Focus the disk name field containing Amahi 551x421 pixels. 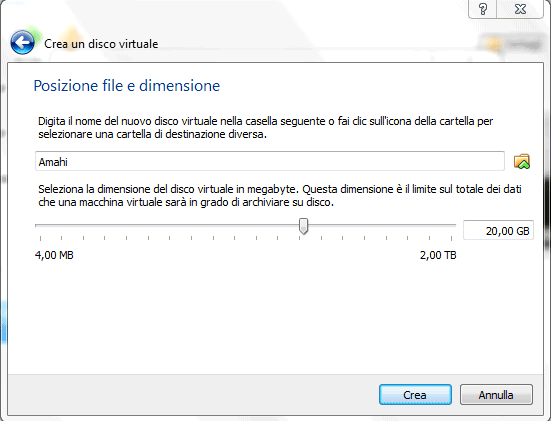click(x=270, y=161)
